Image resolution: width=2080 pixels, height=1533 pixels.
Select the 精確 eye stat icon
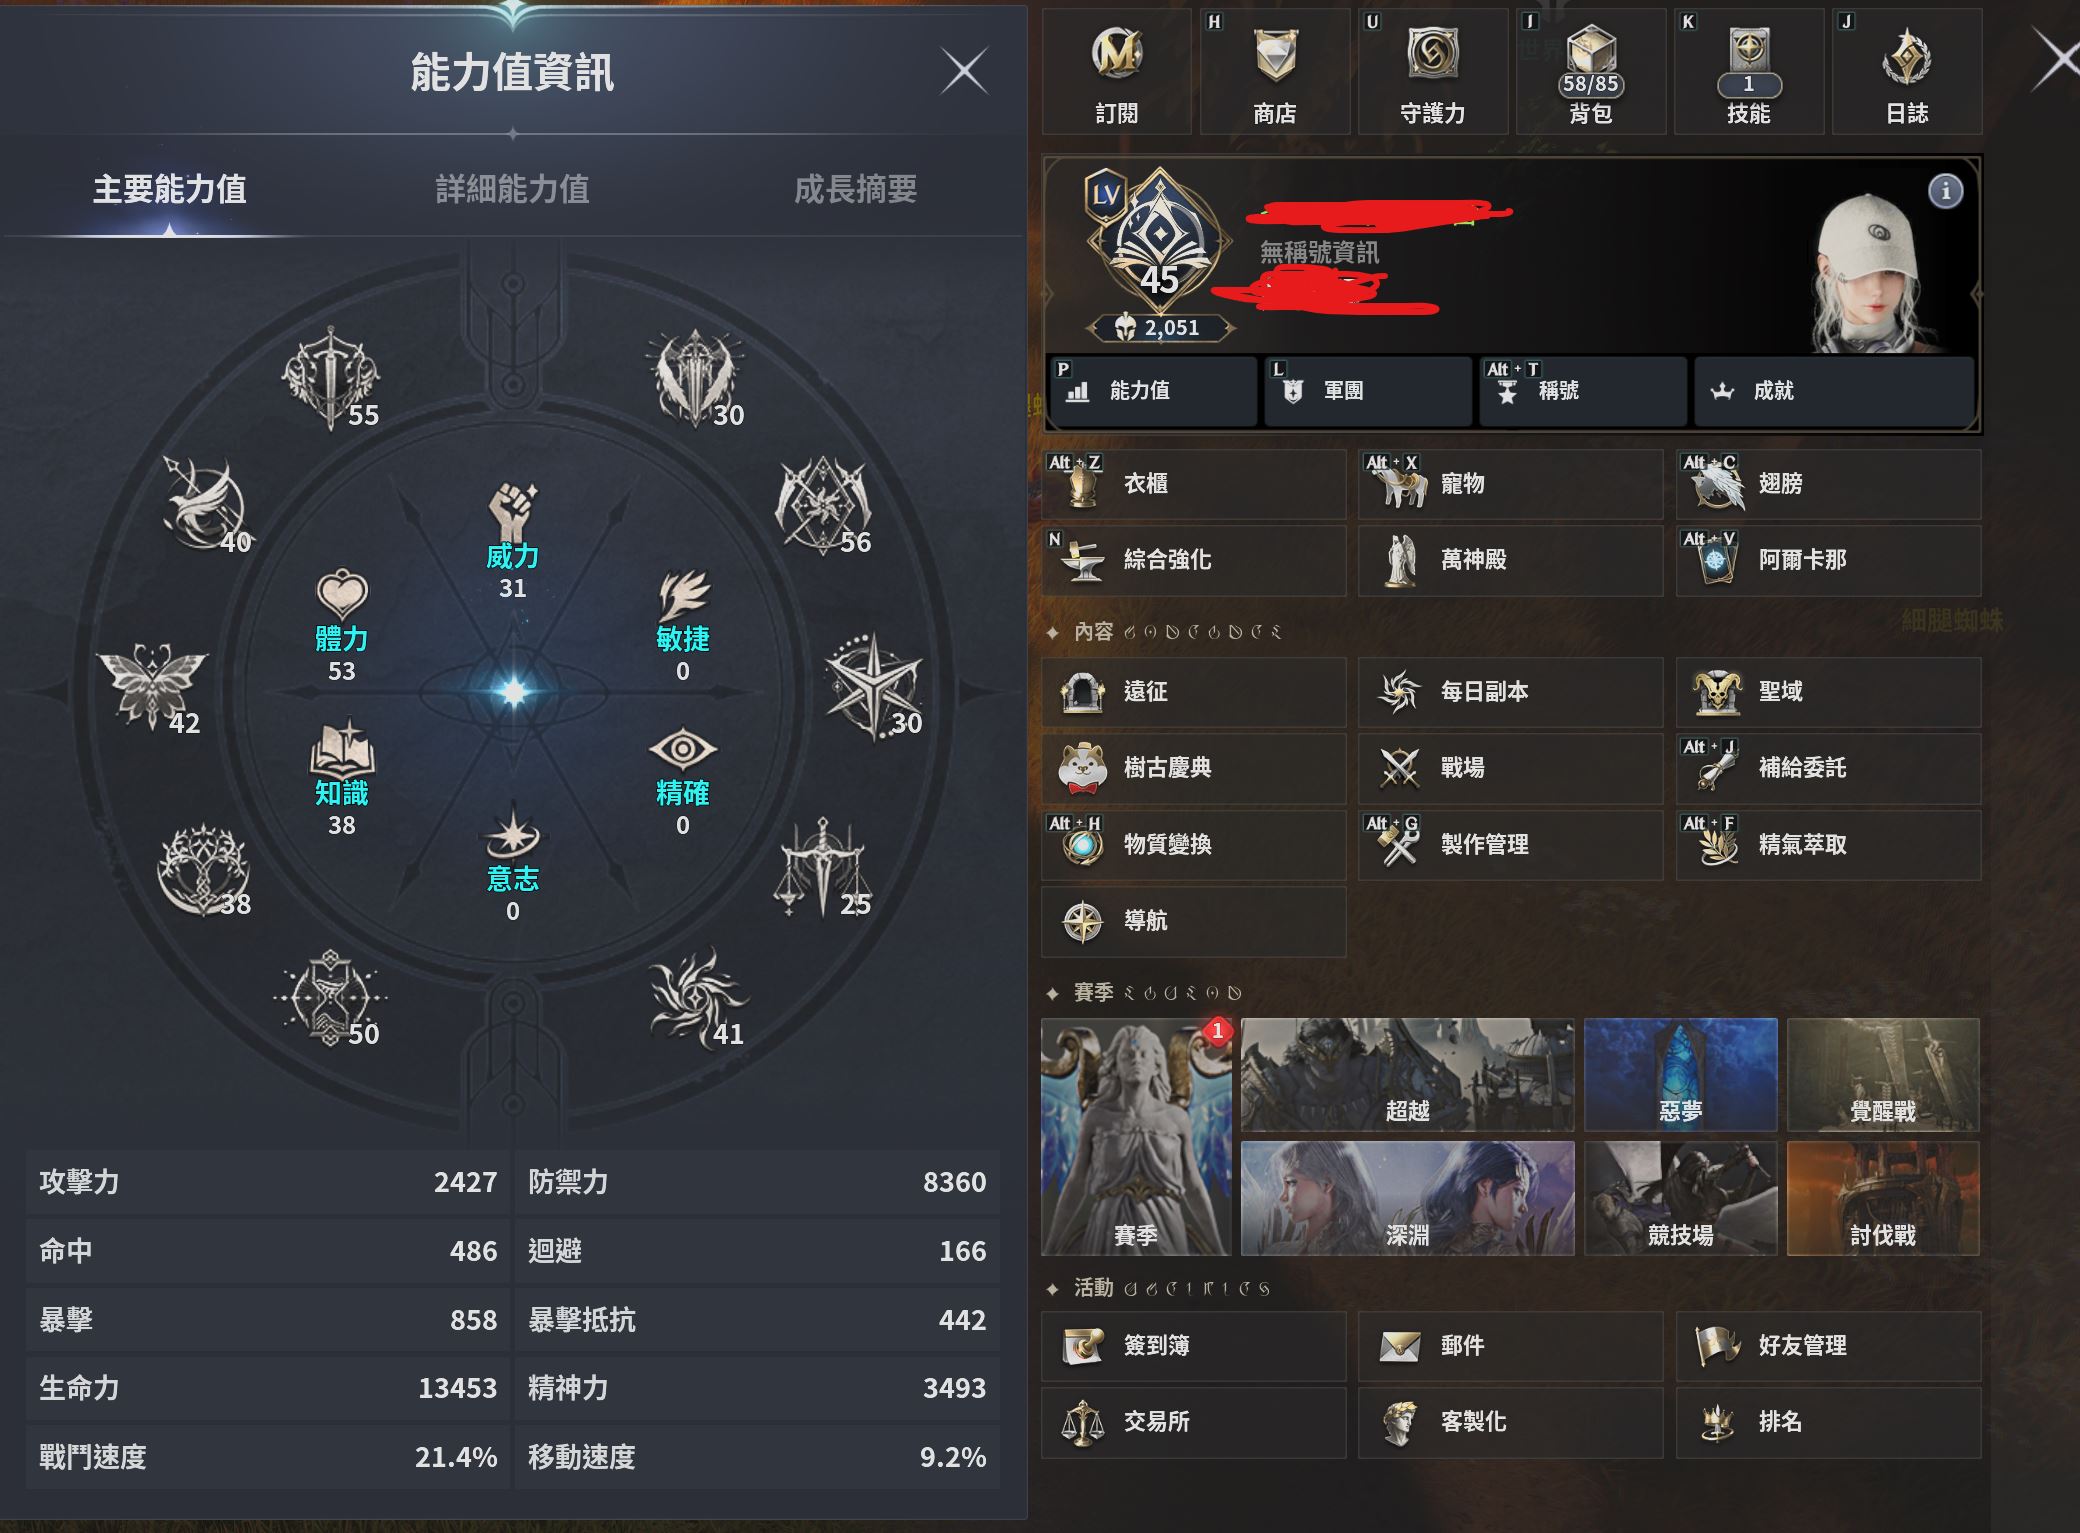pyautogui.click(x=683, y=749)
